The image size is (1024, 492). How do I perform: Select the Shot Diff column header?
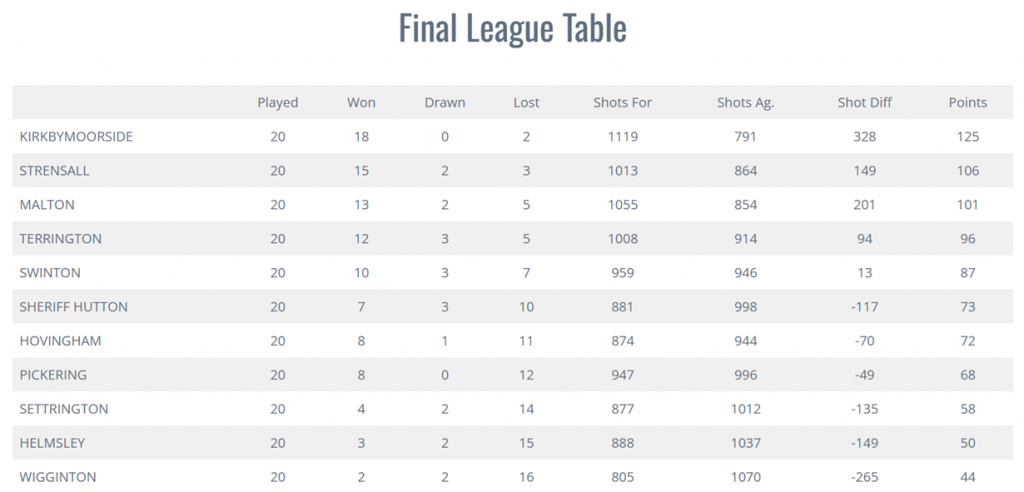tap(865, 103)
